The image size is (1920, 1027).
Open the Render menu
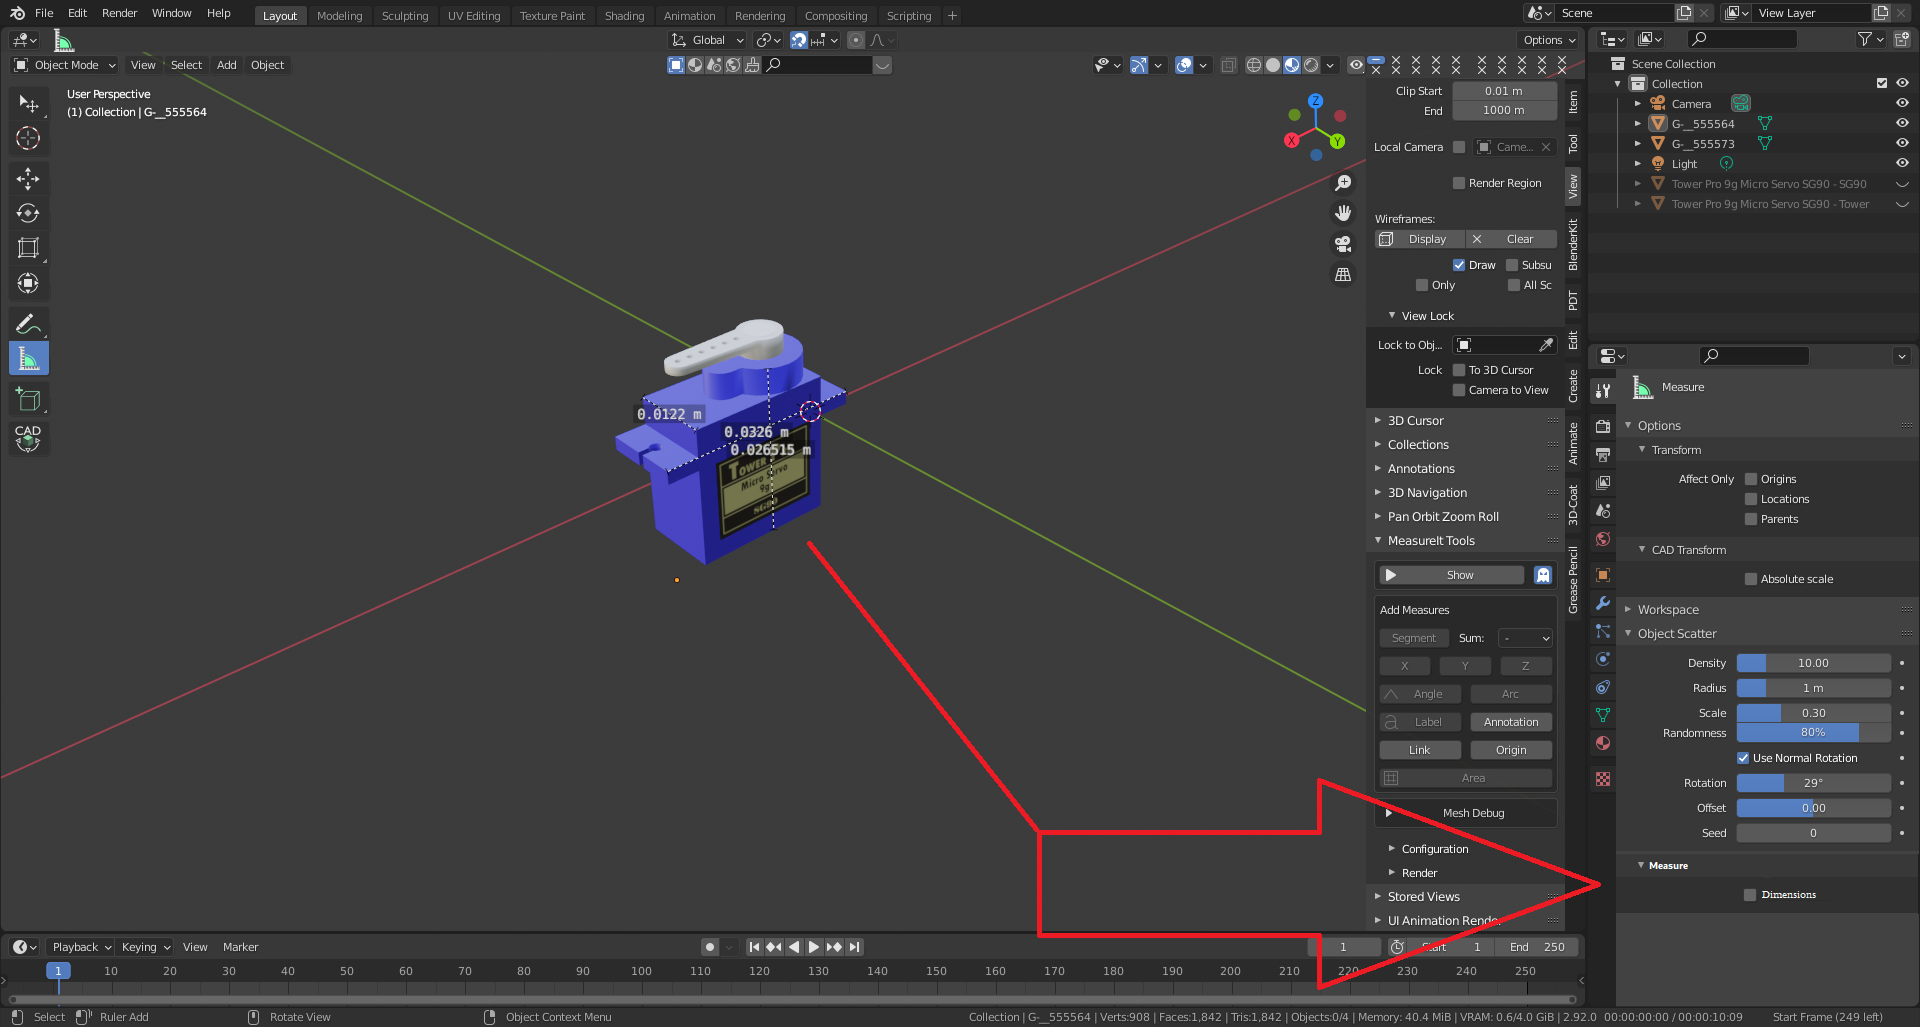(x=119, y=13)
